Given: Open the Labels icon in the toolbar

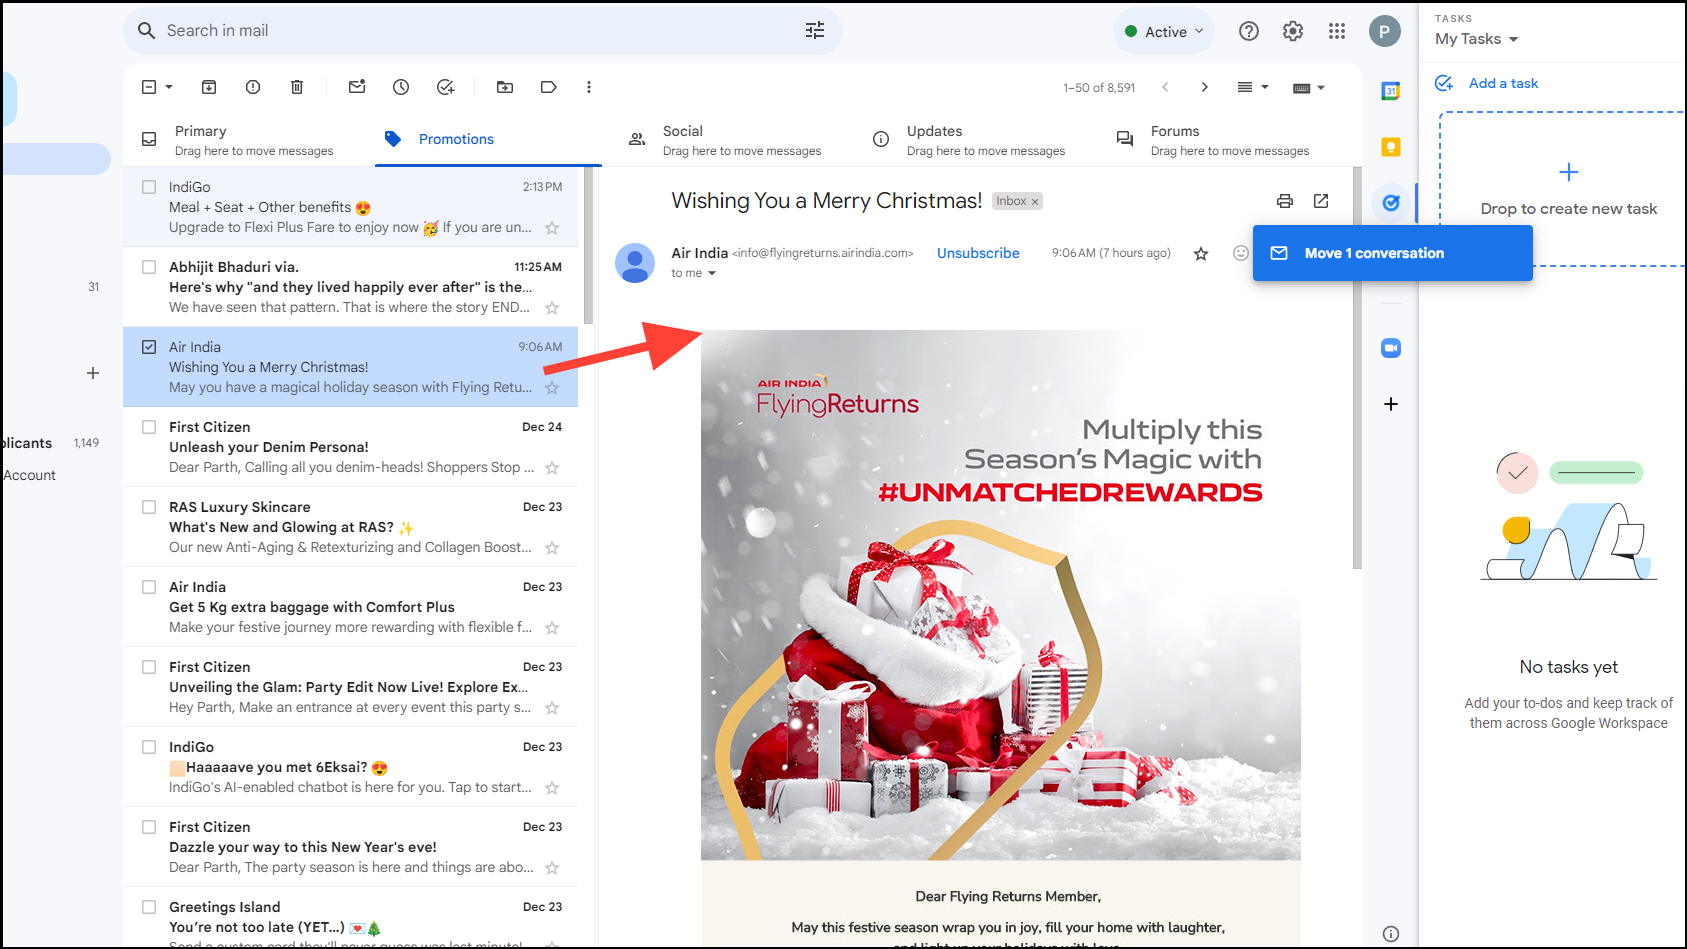Looking at the screenshot, I should coord(549,87).
